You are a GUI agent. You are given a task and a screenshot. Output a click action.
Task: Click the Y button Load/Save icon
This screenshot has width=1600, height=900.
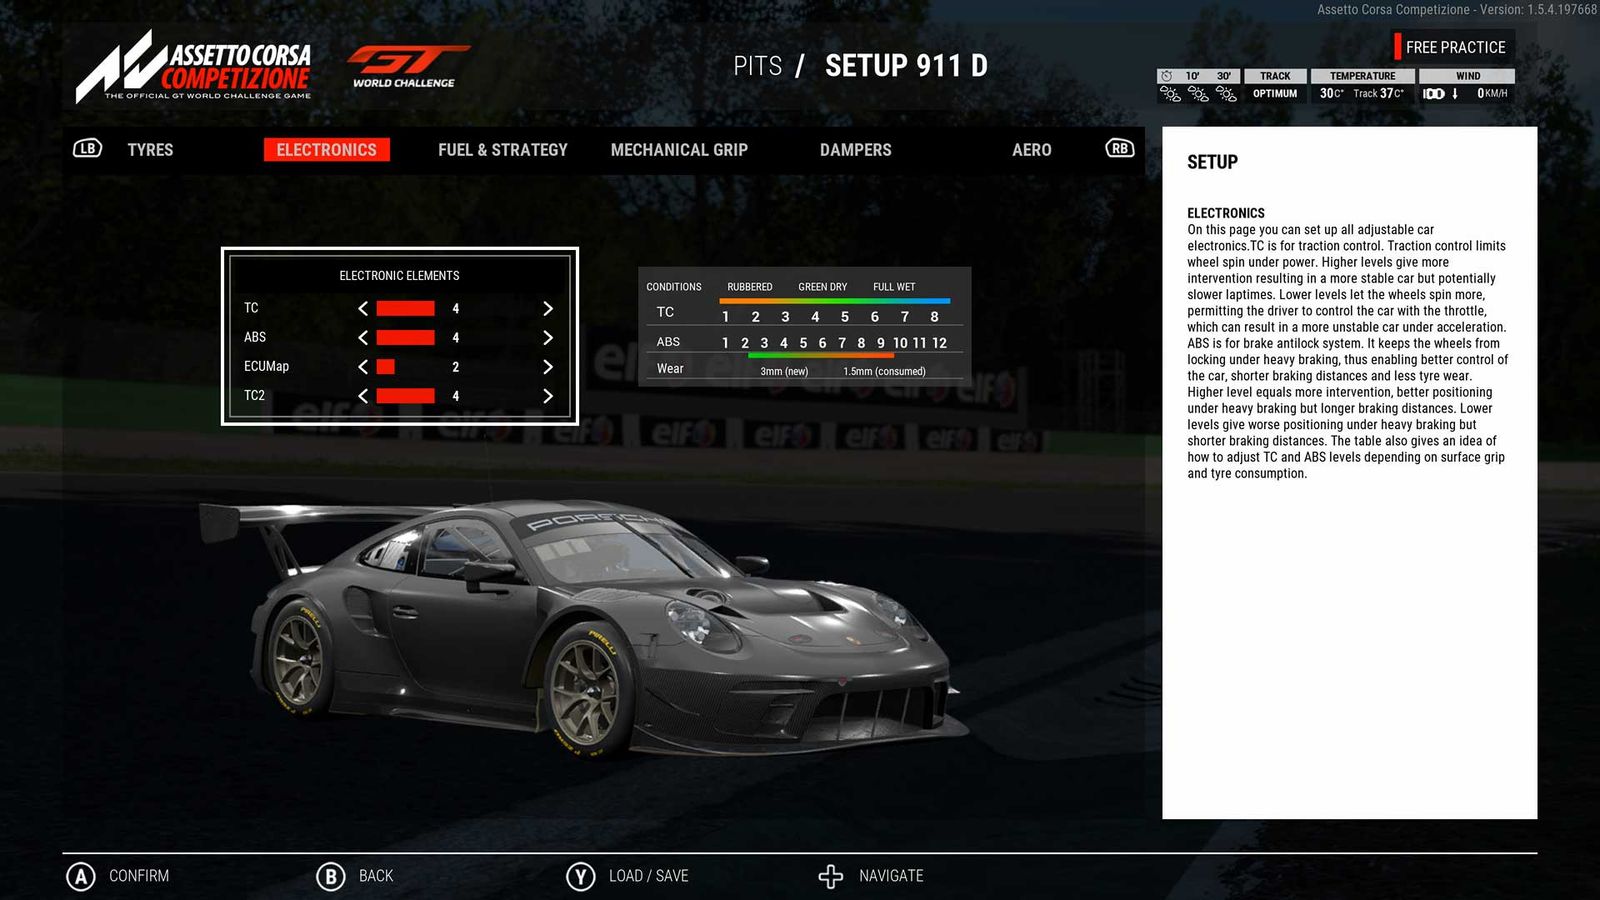[x=581, y=877]
